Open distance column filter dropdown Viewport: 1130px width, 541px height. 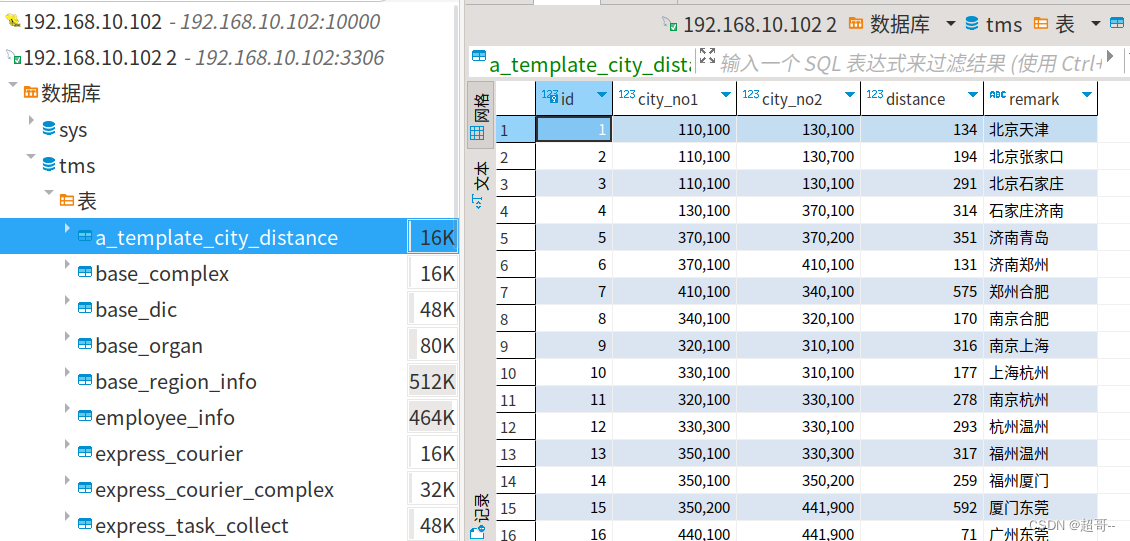coord(972,95)
